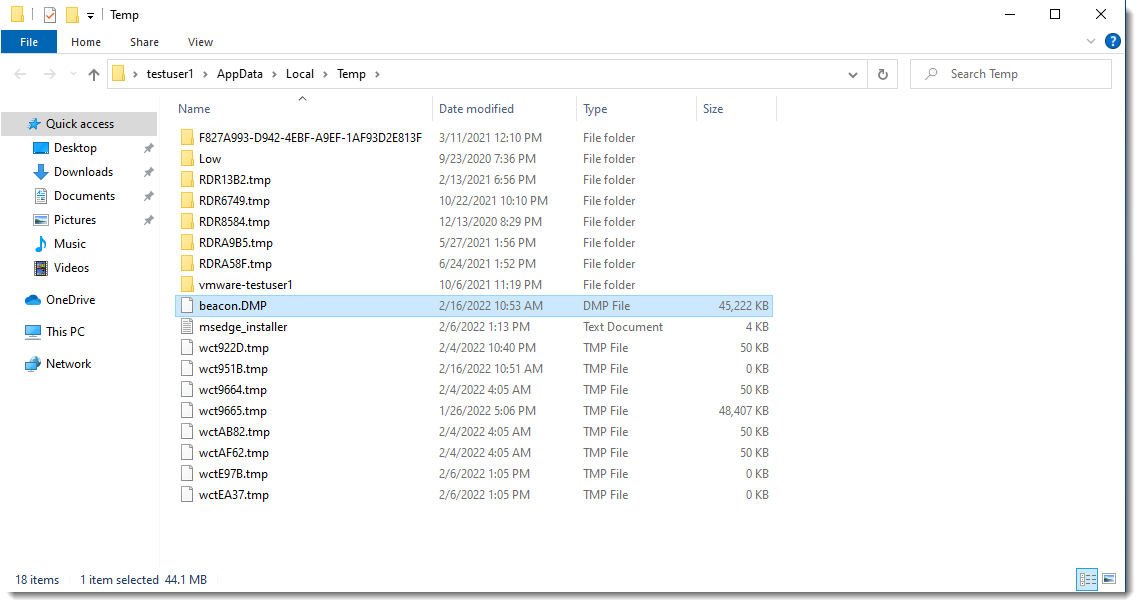Select Details view in the status bar
The image size is (1141, 607).
tap(1087, 579)
